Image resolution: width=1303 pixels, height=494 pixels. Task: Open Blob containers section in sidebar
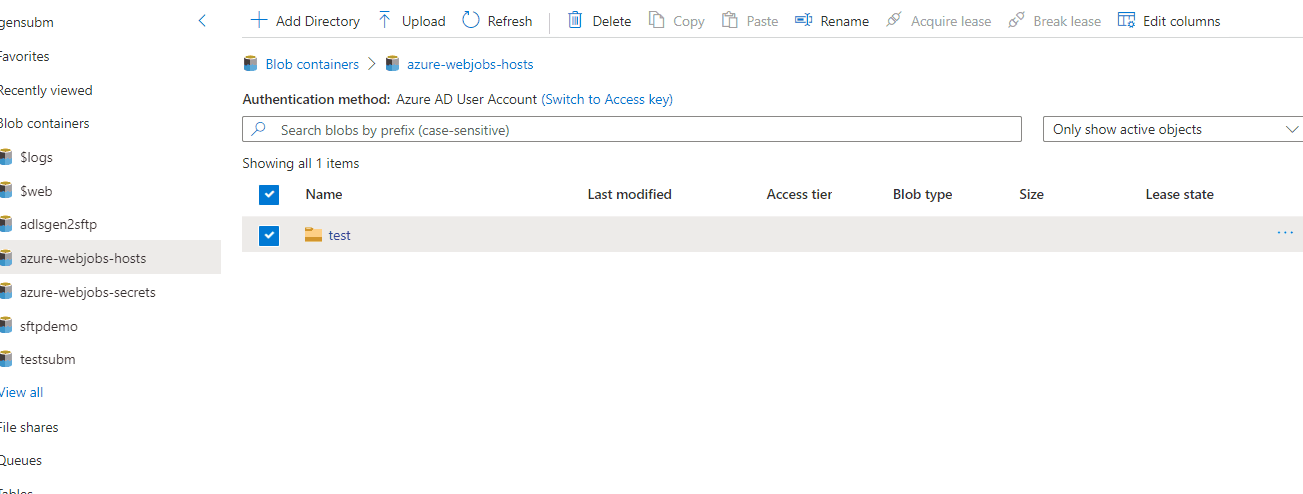click(x=44, y=123)
